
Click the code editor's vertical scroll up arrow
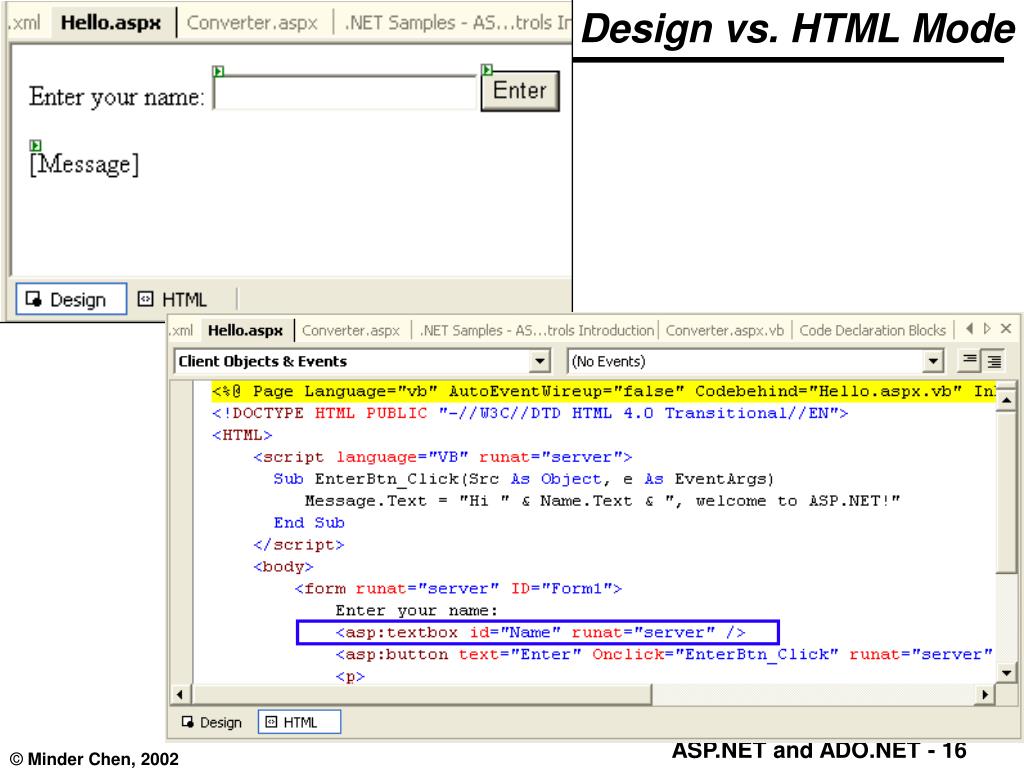[1006, 399]
